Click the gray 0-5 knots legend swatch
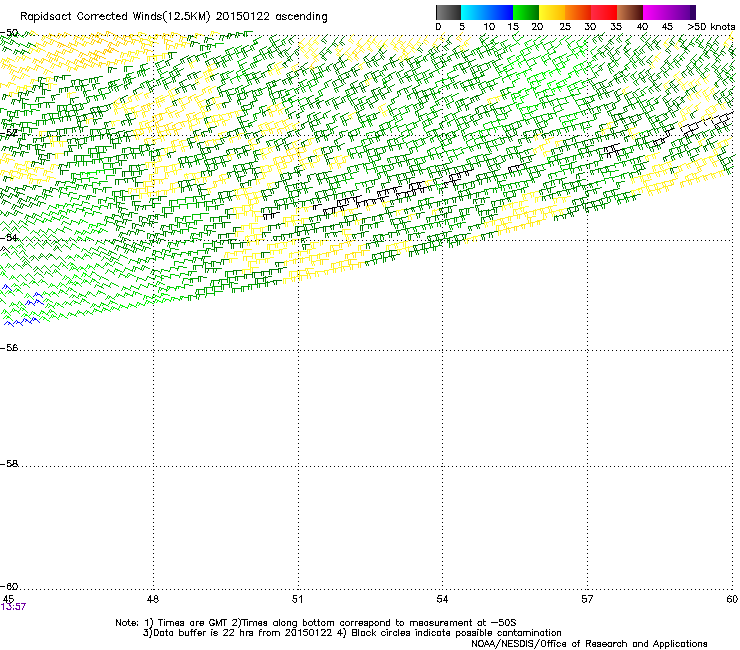Screen dimensions: 740x650 pyautogui.click(x=448, y=12)
